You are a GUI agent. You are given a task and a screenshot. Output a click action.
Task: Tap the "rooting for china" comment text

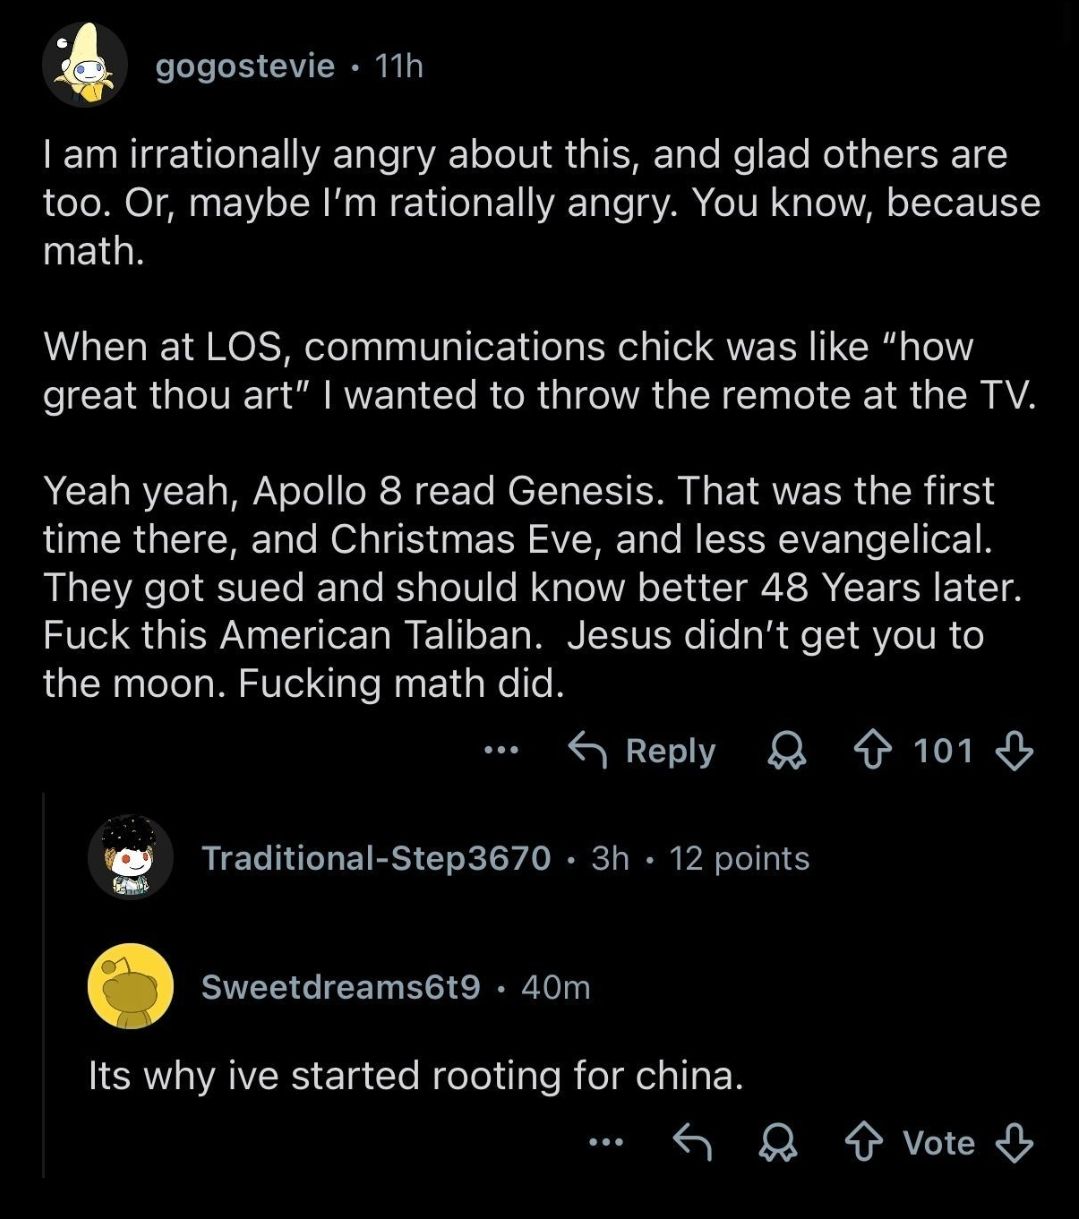(x=415, y=1076)
